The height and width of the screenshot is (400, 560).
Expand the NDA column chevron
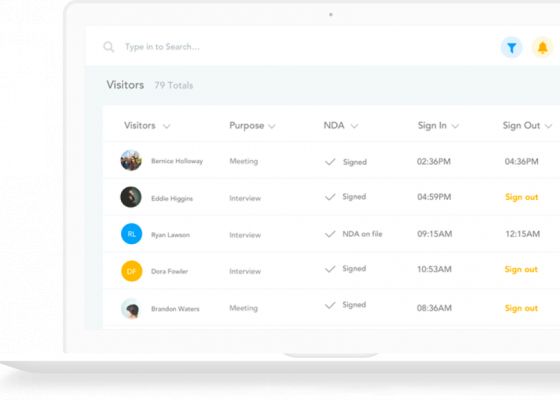pos(354,126)
